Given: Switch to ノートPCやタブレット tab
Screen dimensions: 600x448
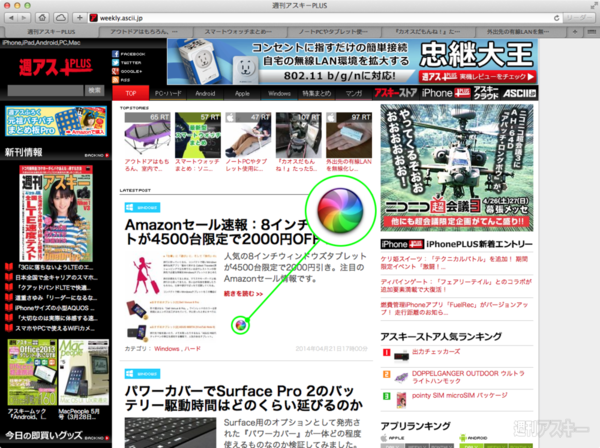Looking at the screenshot, I should [334, 32].
